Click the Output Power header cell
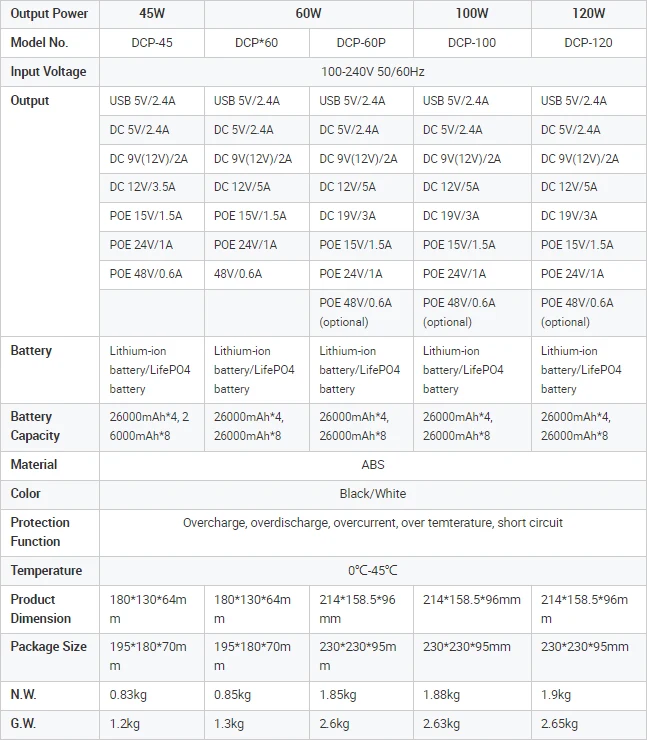Image resolution: width=647 pixels, height=740 pixels. pyautogui.click(x=49, y=14)
